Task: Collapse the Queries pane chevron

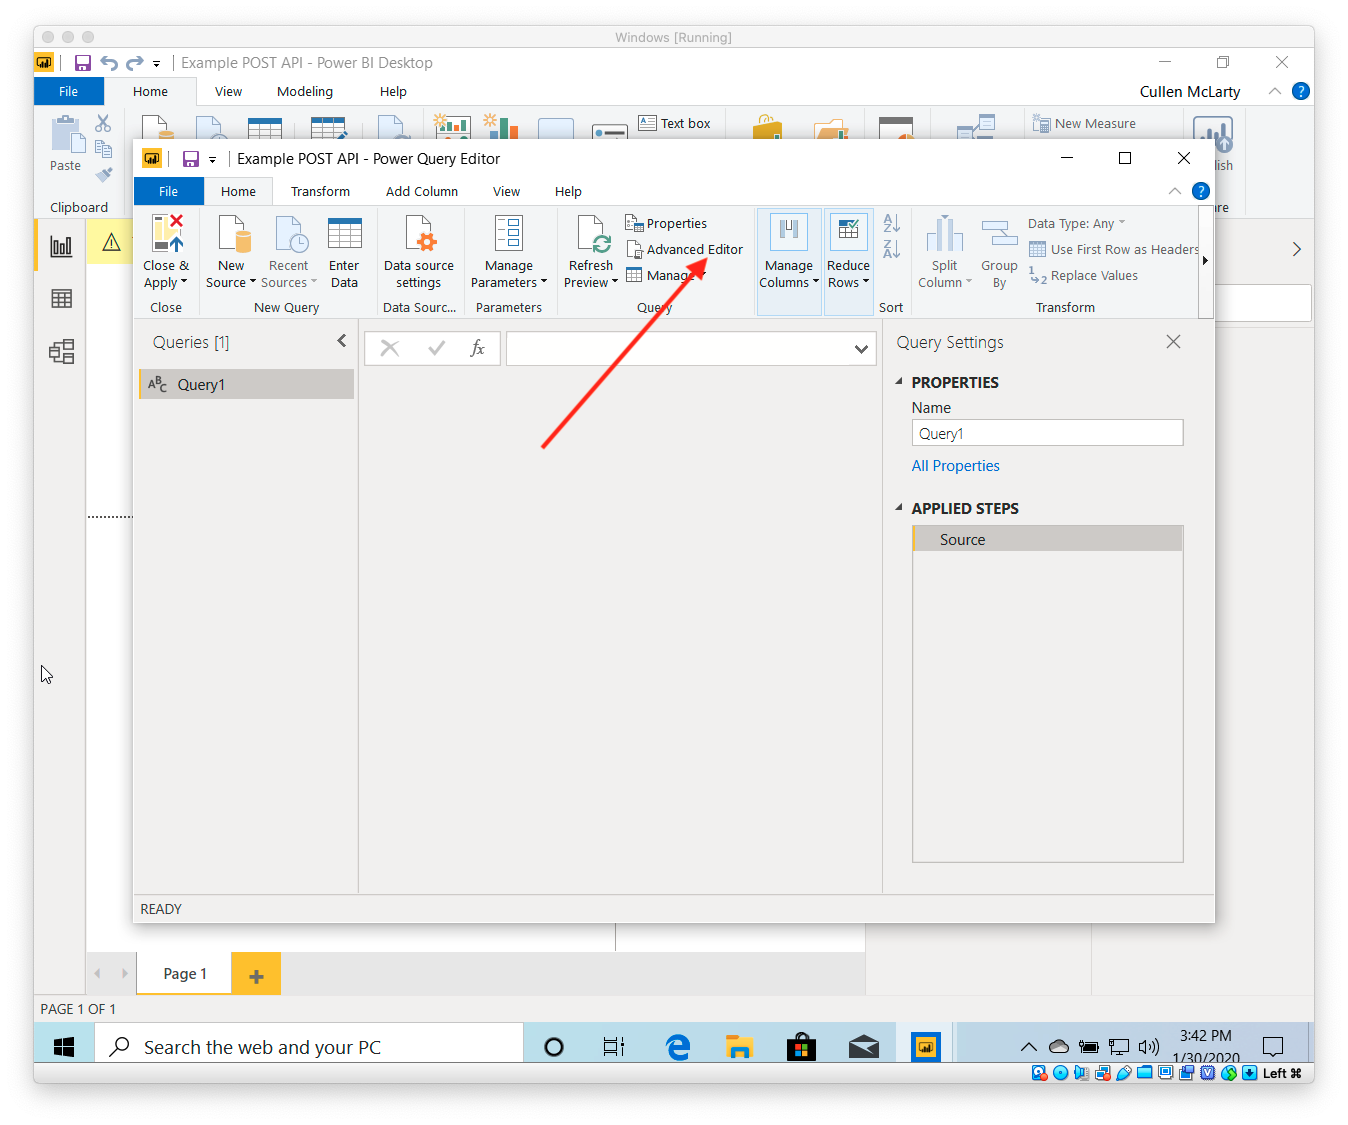Action: pos(342,341)
